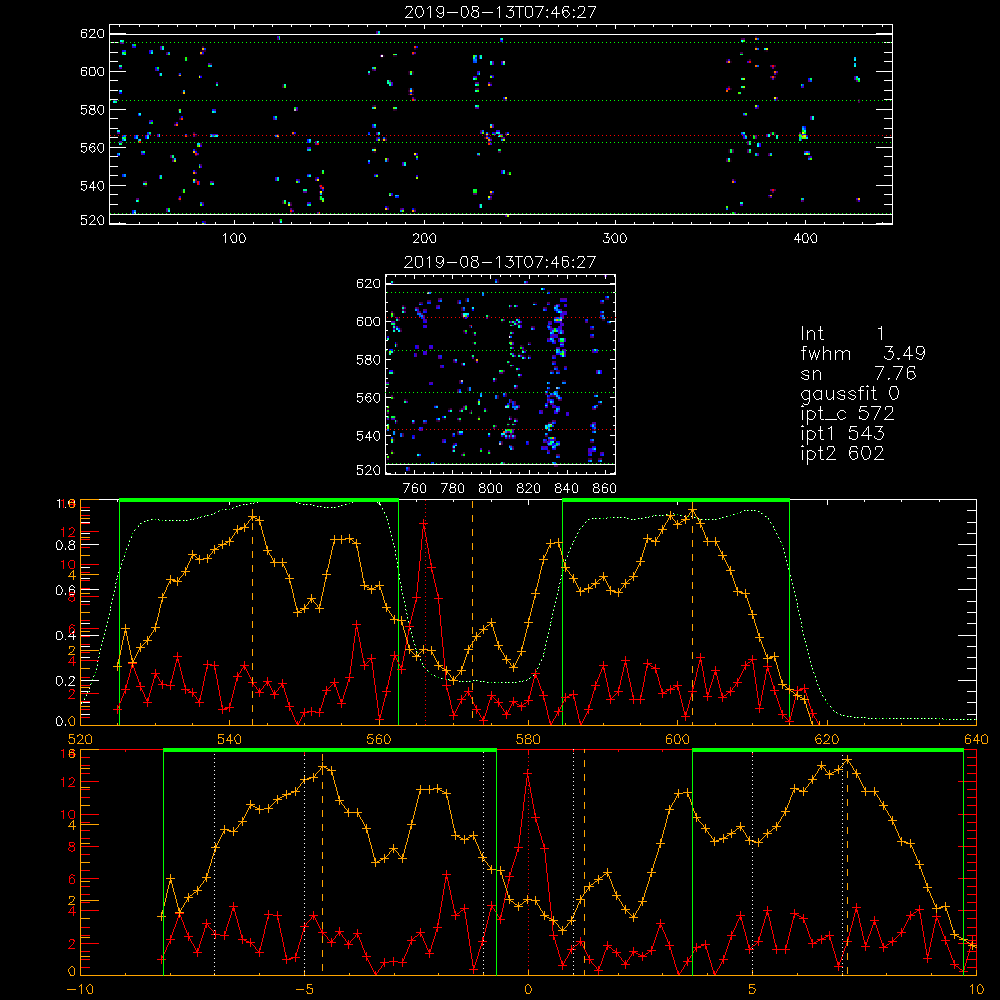The height and width of the screenshot is (1000, 1000).
Task: Select the 'ipt_c 572' readout line
Action: [848, 414]
